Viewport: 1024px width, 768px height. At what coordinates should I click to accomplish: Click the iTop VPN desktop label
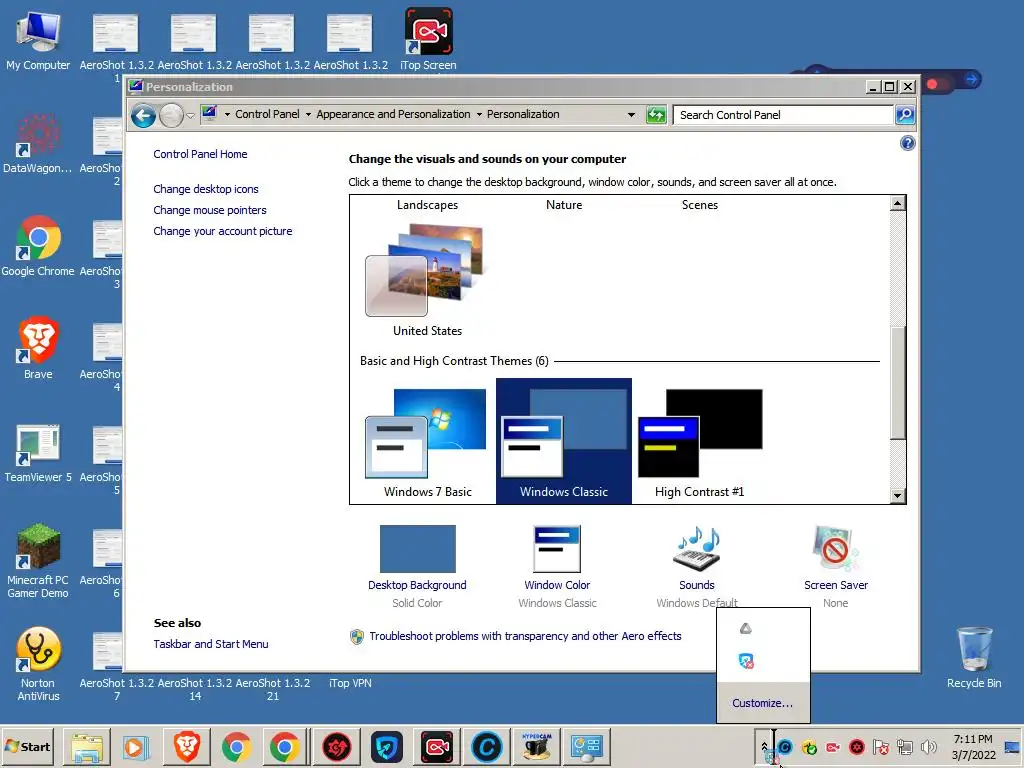coord(350,683)
